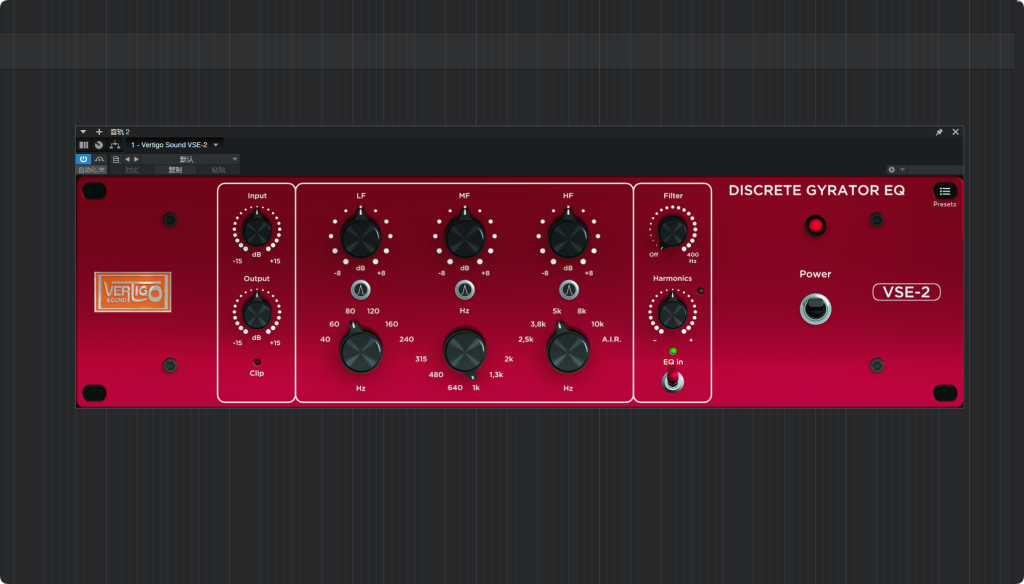
Task: Click the red power indicator lamp
Action: (815, 226)
